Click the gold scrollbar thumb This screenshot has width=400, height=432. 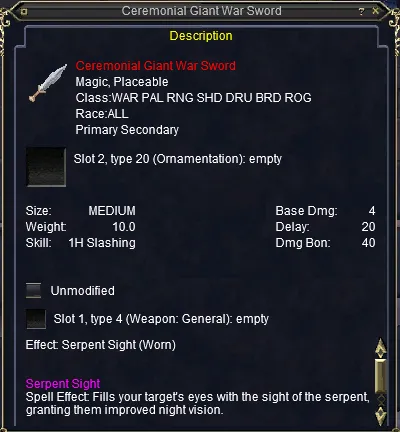[381, 377]
